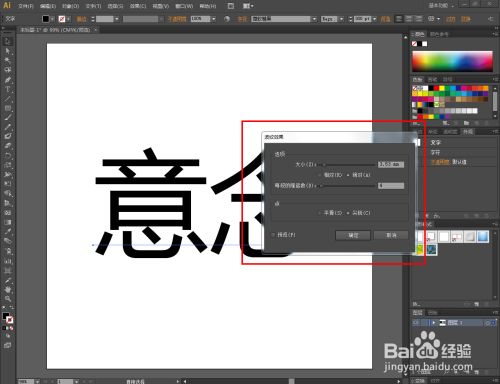Select the Gradient tool
The width and height of the screenshot is (500, 384).
click(8, 222)
